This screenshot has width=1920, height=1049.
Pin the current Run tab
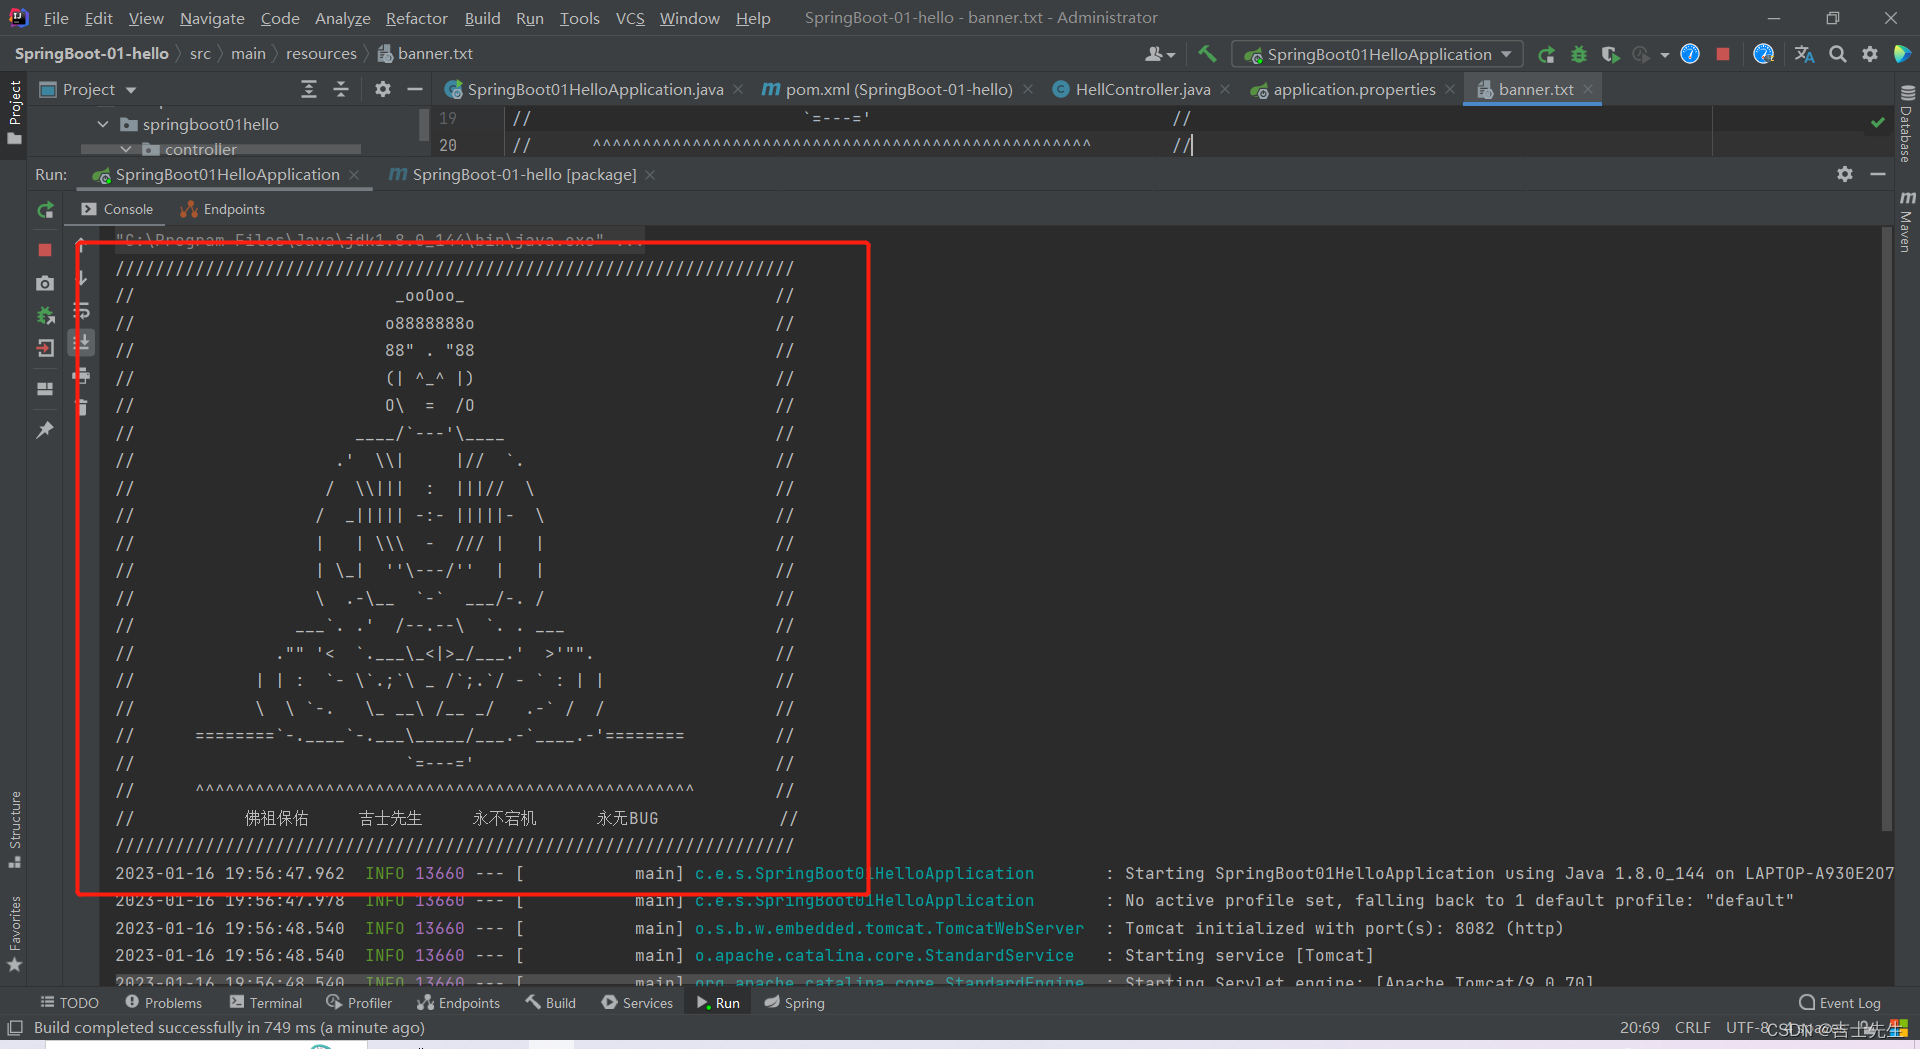[45, 430]
